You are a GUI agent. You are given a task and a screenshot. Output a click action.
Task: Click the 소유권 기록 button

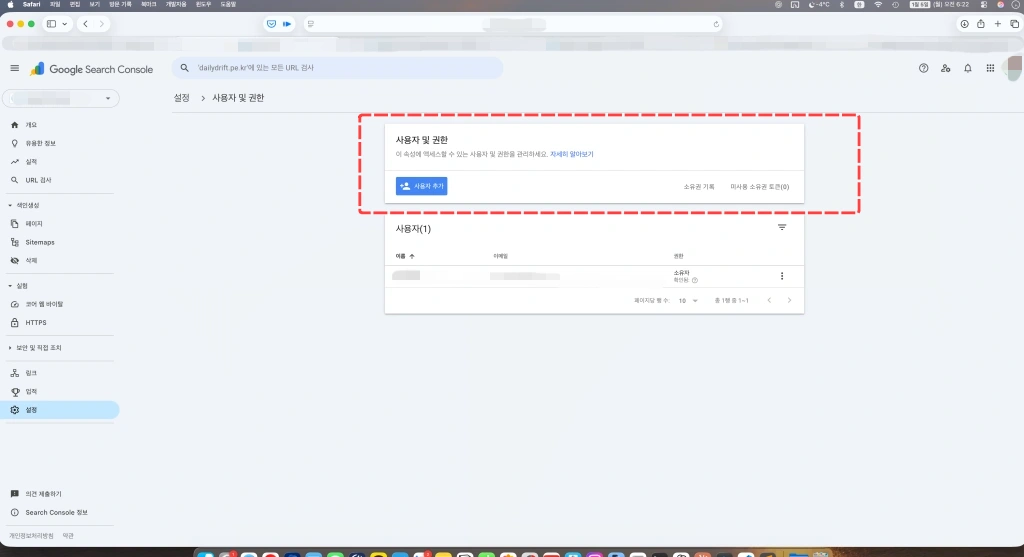(698, 186)
